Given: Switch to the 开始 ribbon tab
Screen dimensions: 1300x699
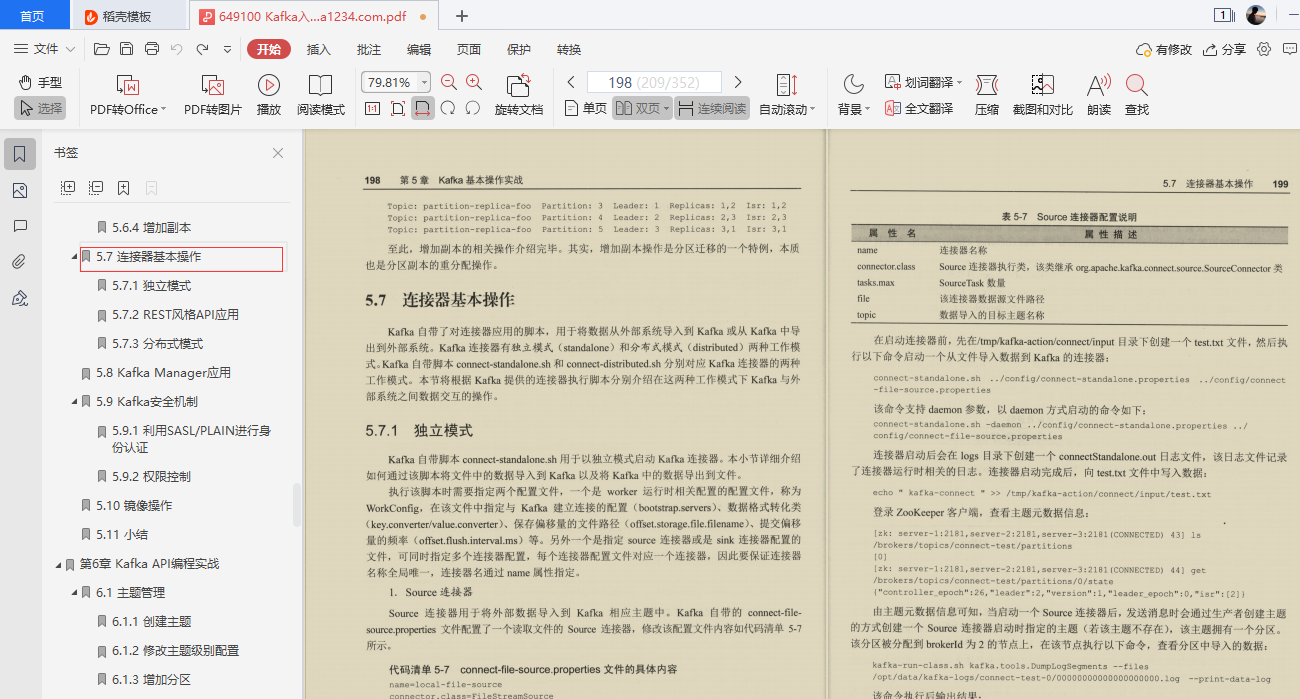Looking at the screenshot, I should tap(269, 49).
